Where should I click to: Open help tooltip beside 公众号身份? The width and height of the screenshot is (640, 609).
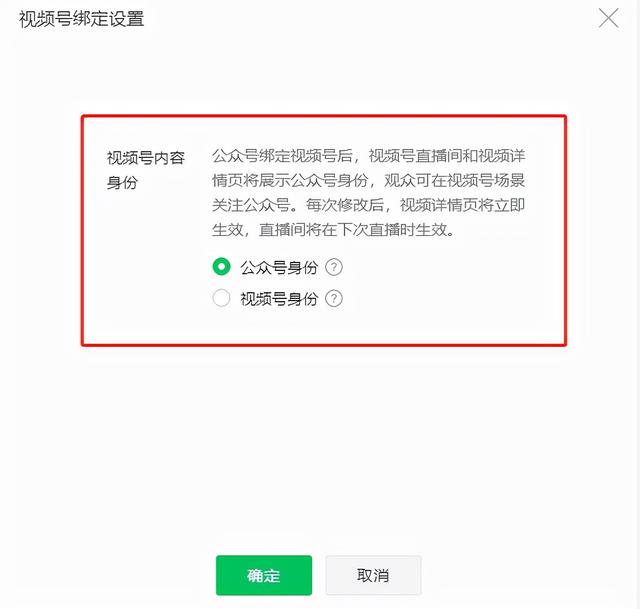click(334, 267)
